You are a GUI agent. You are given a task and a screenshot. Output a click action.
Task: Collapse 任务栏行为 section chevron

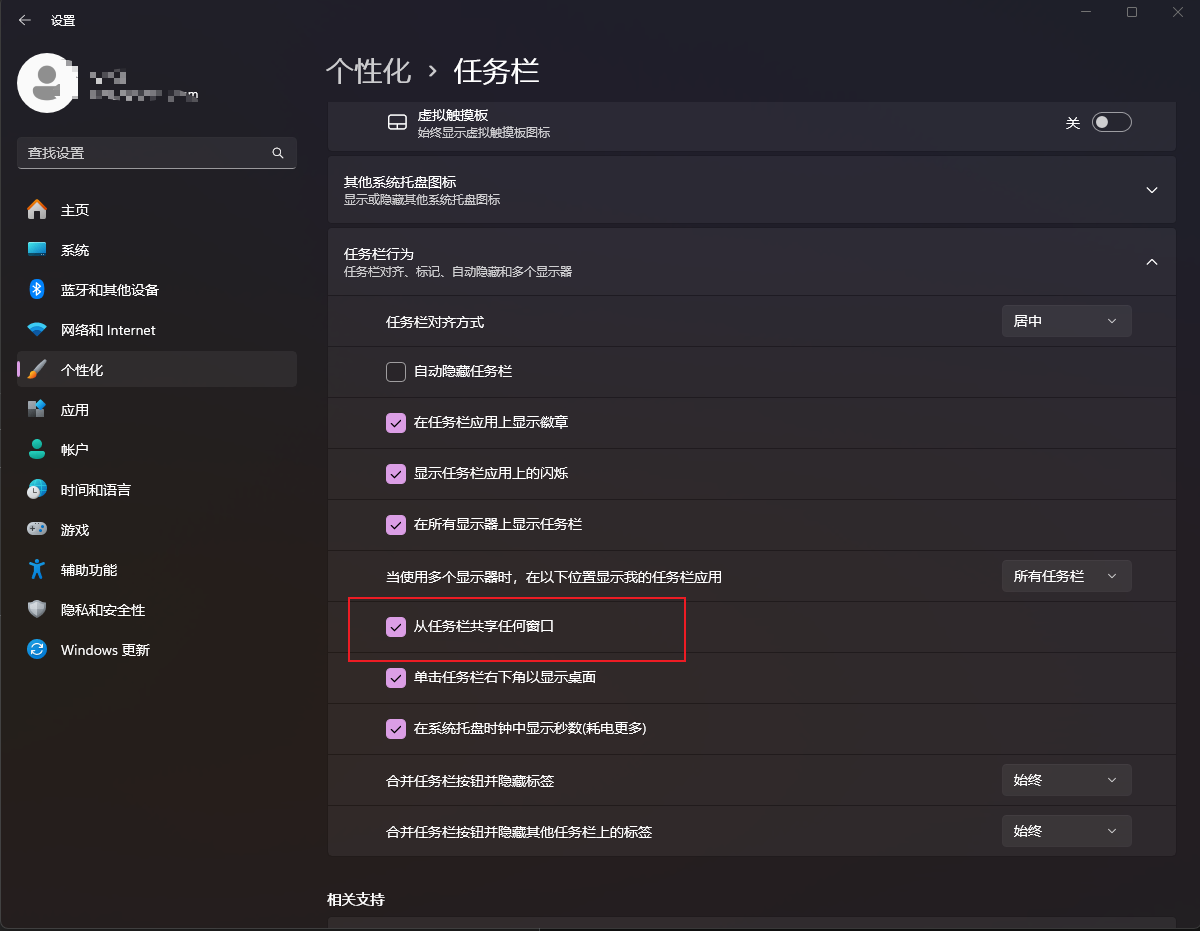click(1152, 262)
